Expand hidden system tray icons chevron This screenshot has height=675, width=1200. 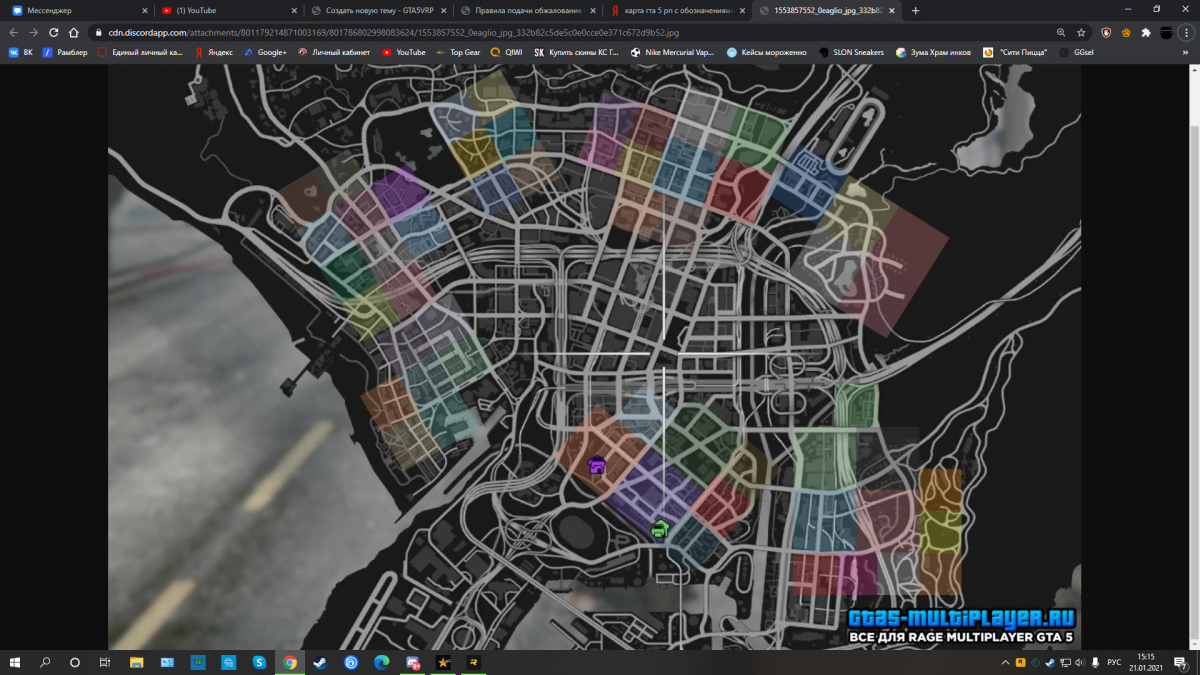pyautogui.click(x=1004, y=662)
